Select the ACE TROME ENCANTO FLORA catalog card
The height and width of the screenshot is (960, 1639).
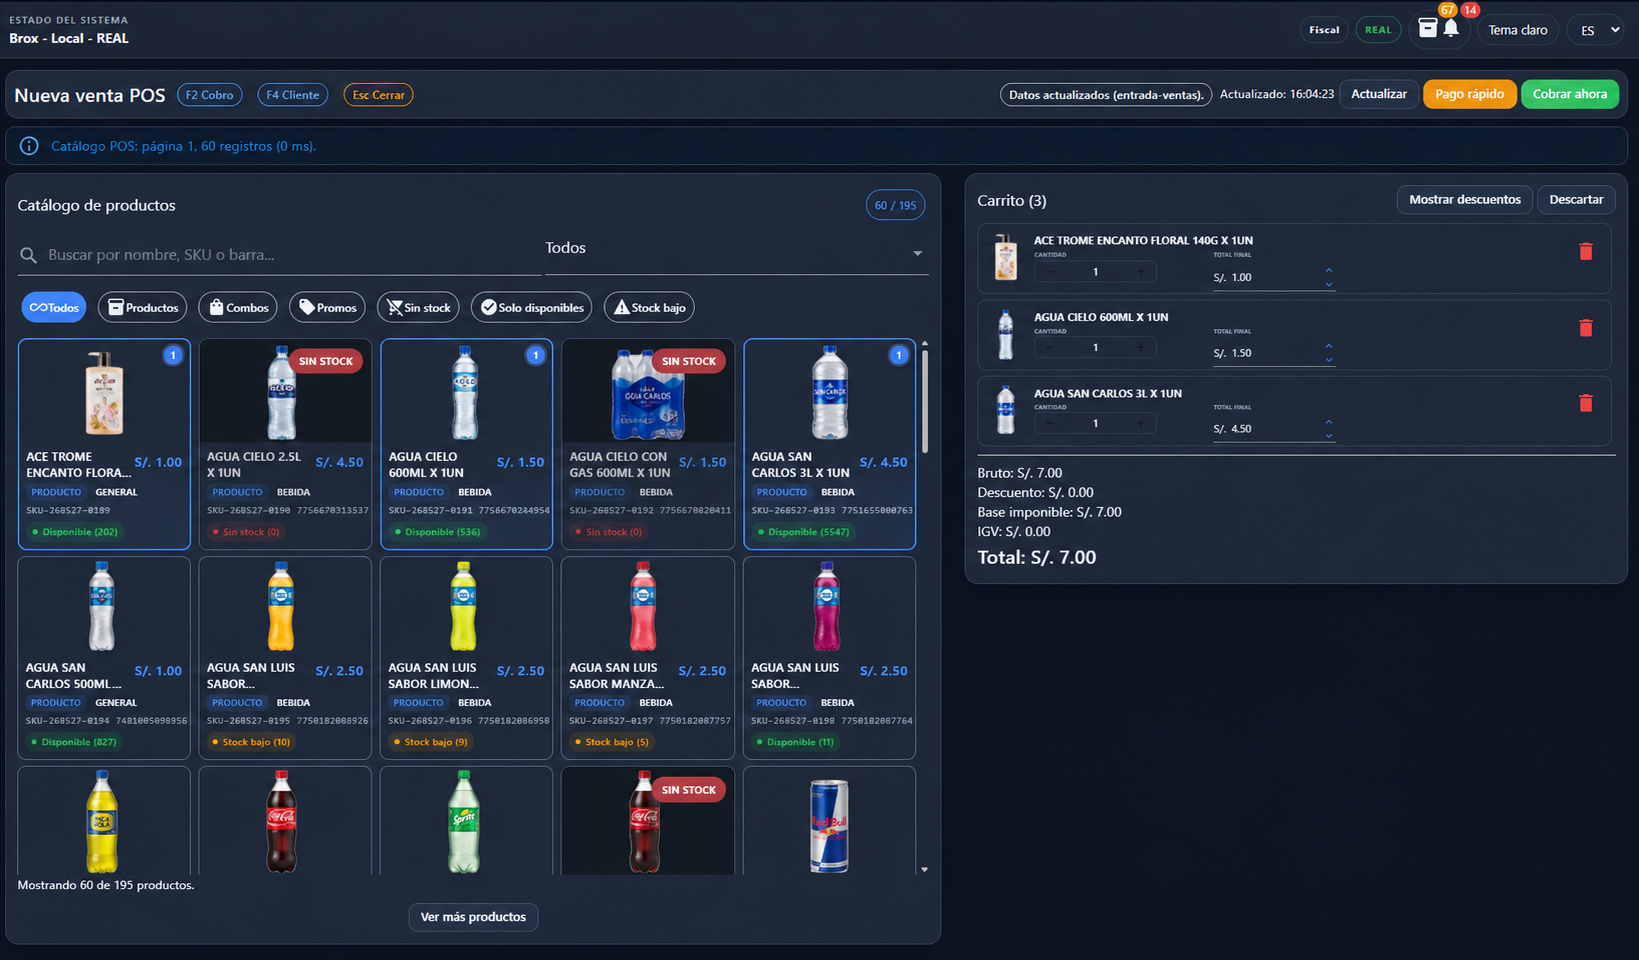click(104, 444)
